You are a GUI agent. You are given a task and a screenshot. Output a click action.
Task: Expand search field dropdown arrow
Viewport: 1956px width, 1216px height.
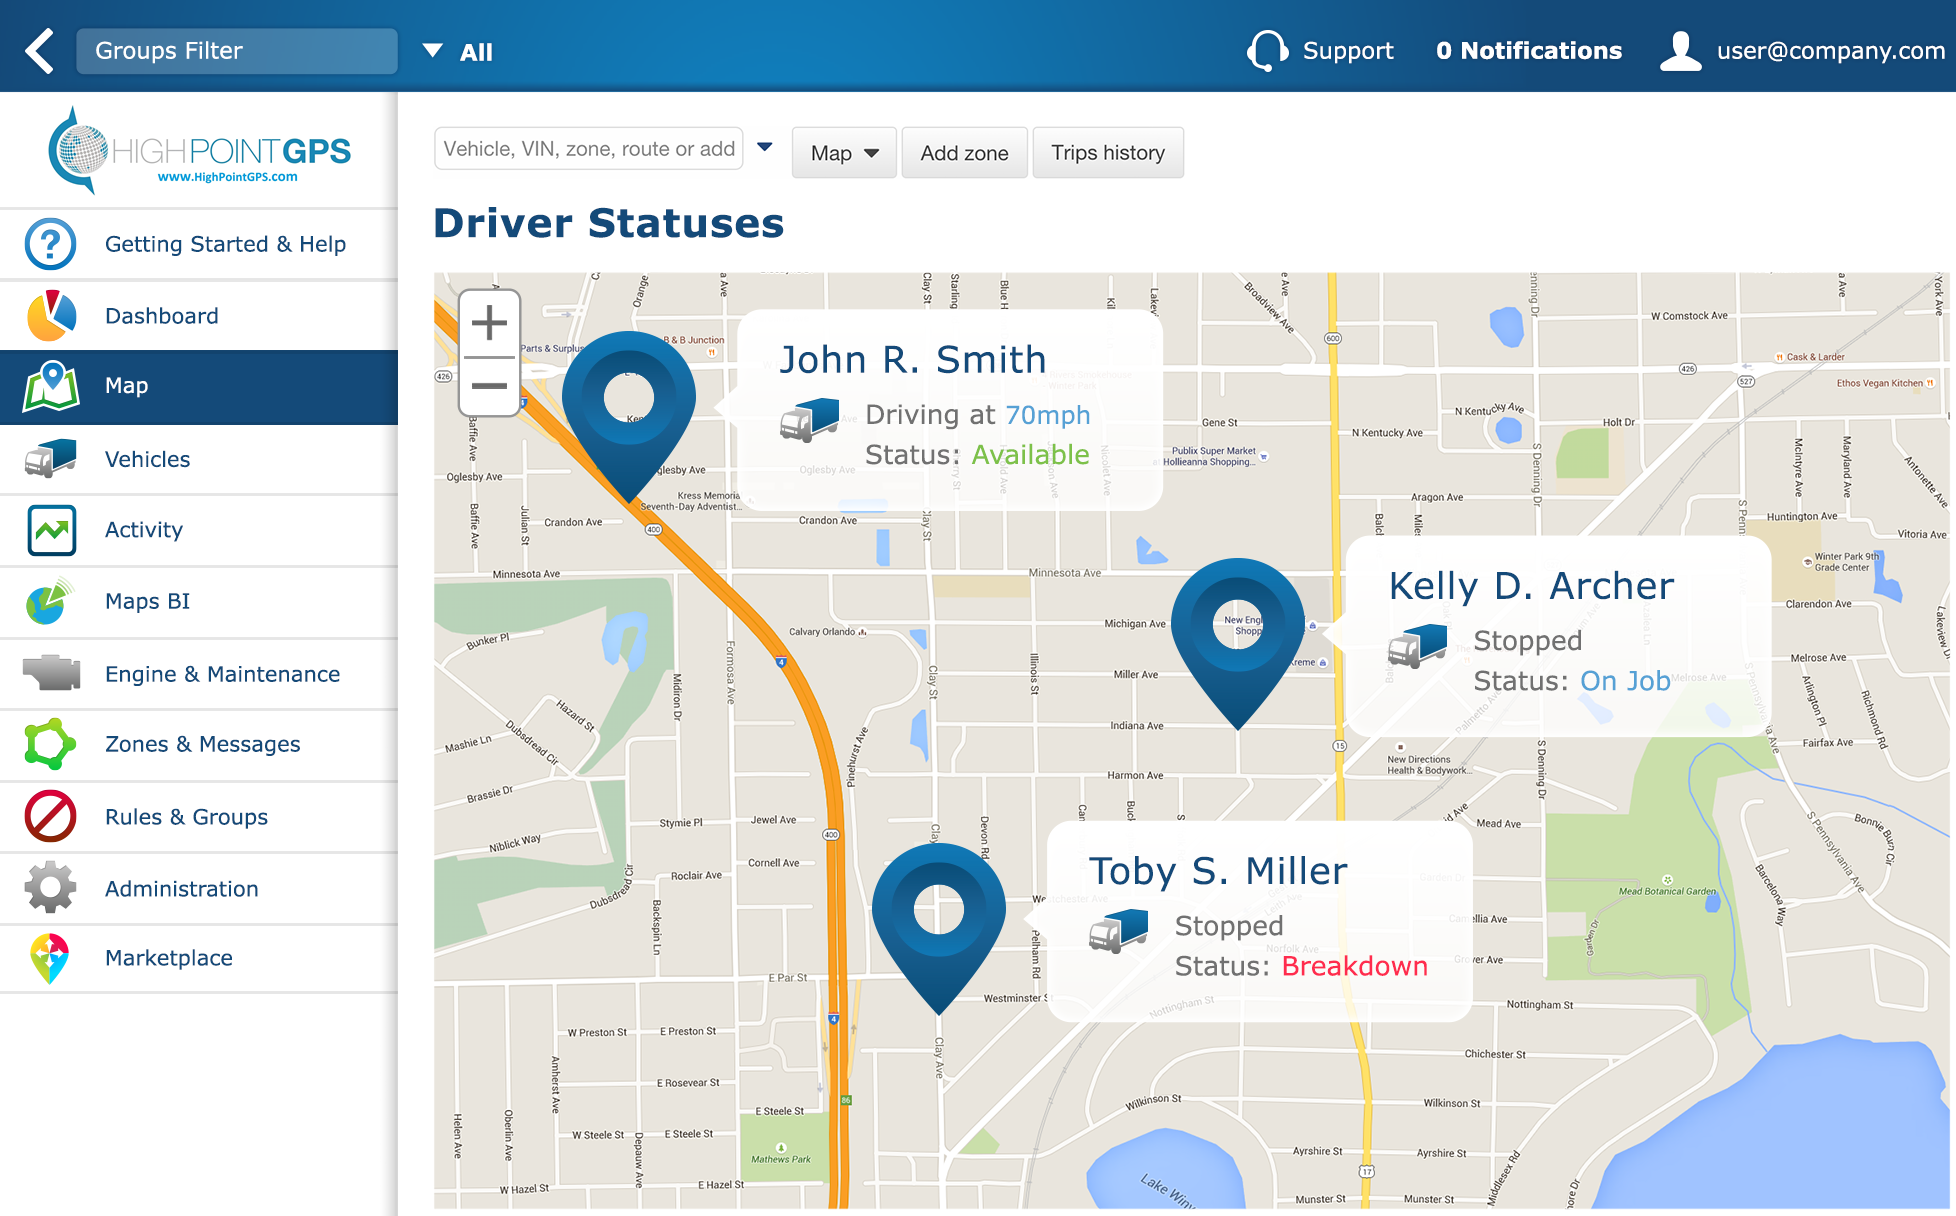(x=765, y=148)
